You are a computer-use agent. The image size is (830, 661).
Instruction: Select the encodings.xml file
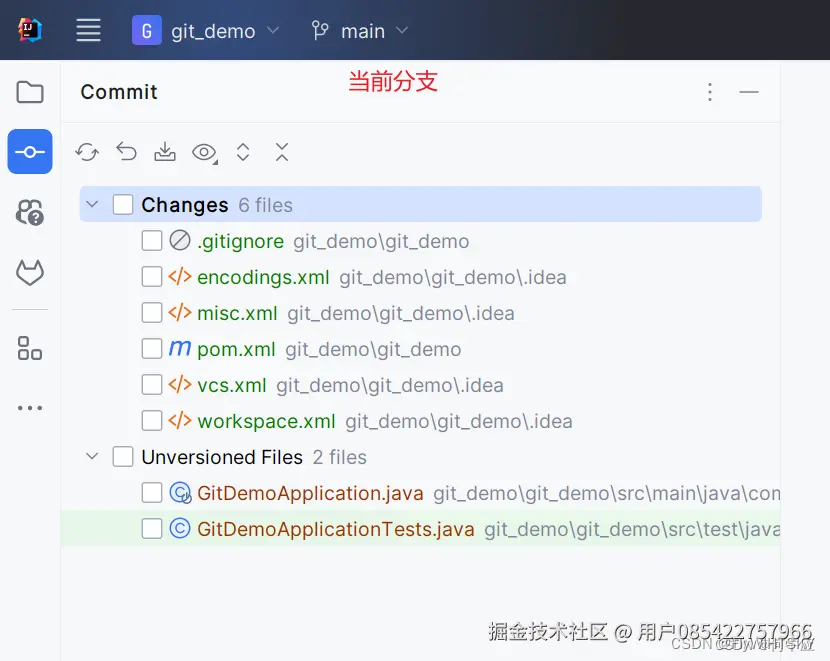point(263,277)
